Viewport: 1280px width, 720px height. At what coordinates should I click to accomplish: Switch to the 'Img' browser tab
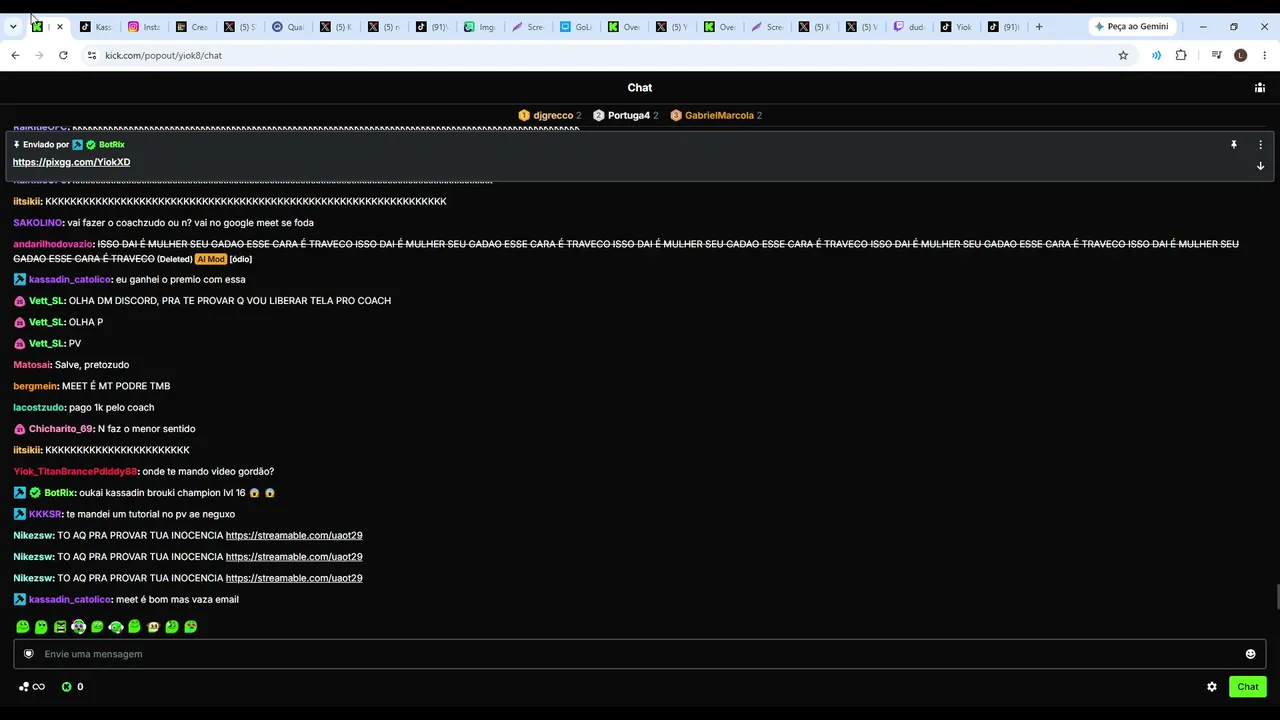coord(480,27)
